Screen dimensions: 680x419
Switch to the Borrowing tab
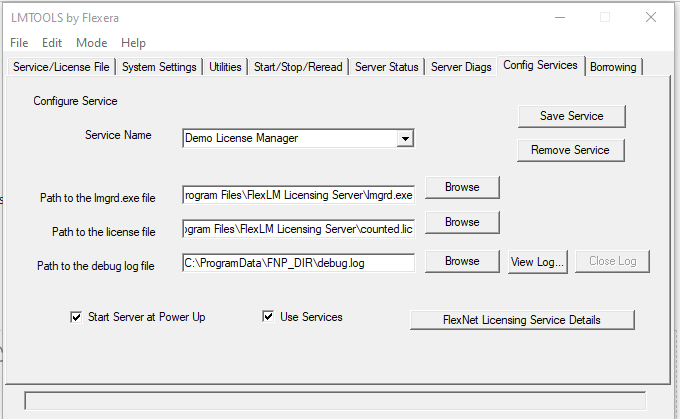[613, 67]
